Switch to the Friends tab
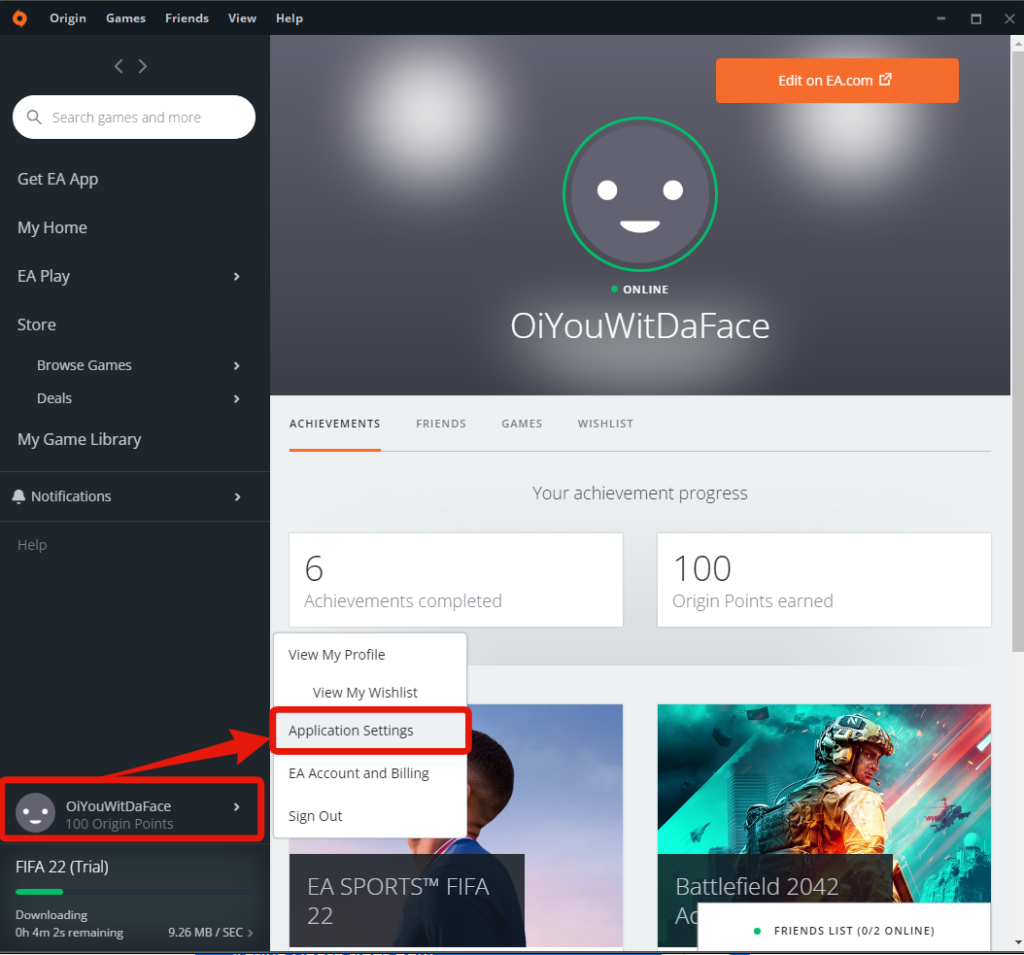Viewport: 1024px width, 955px height. pyautogui.click(x=441, y=424)
